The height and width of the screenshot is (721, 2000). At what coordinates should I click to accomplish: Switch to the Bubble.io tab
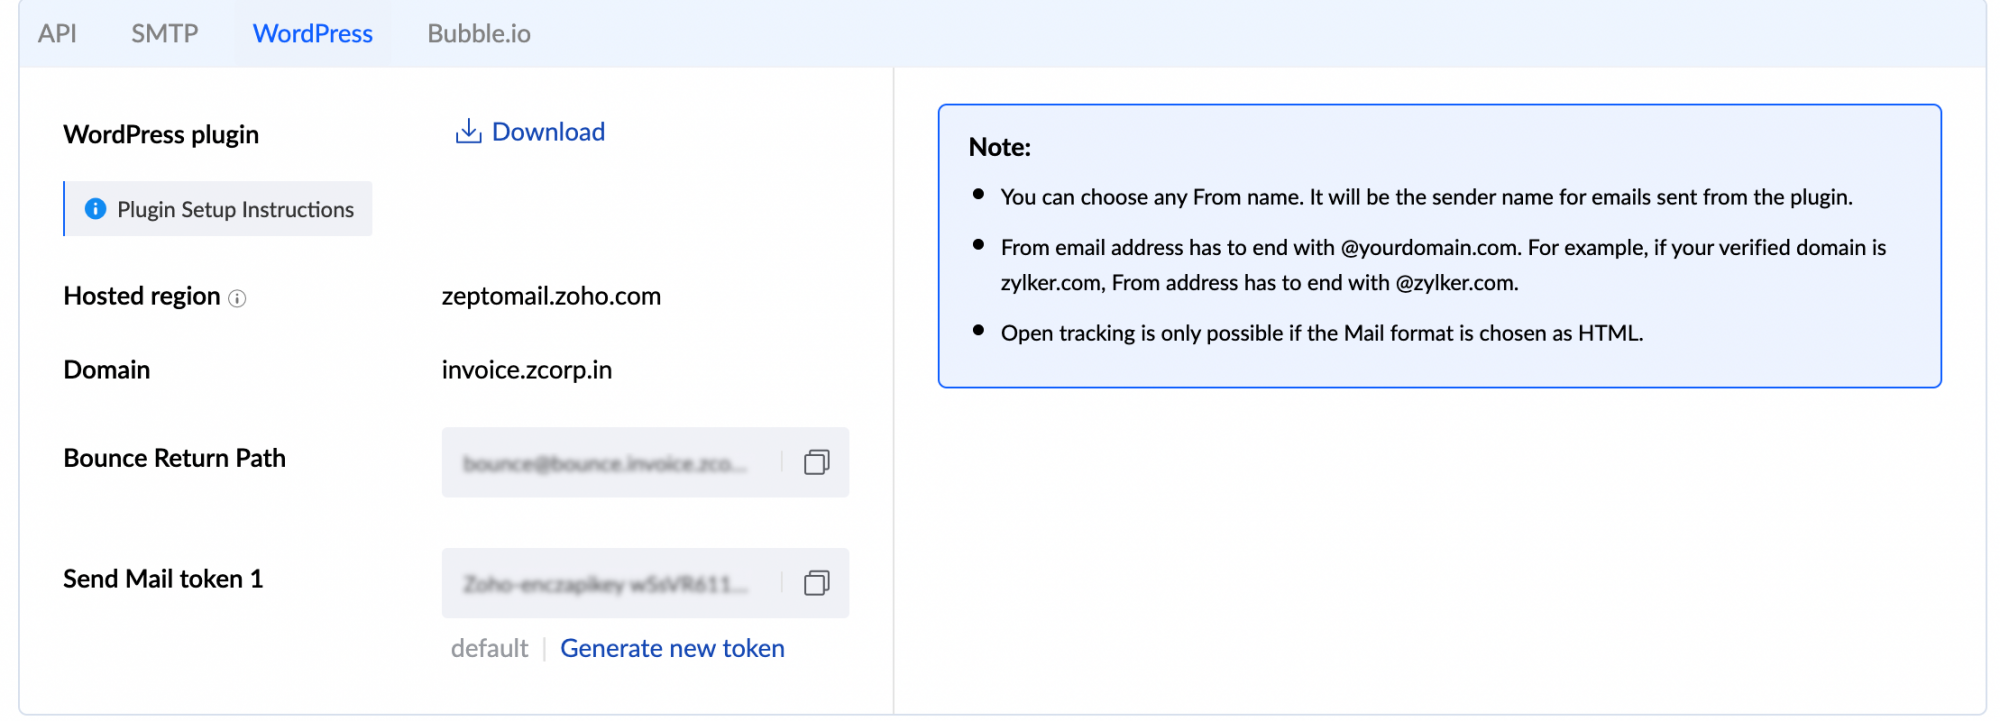(x=479, y=33)
